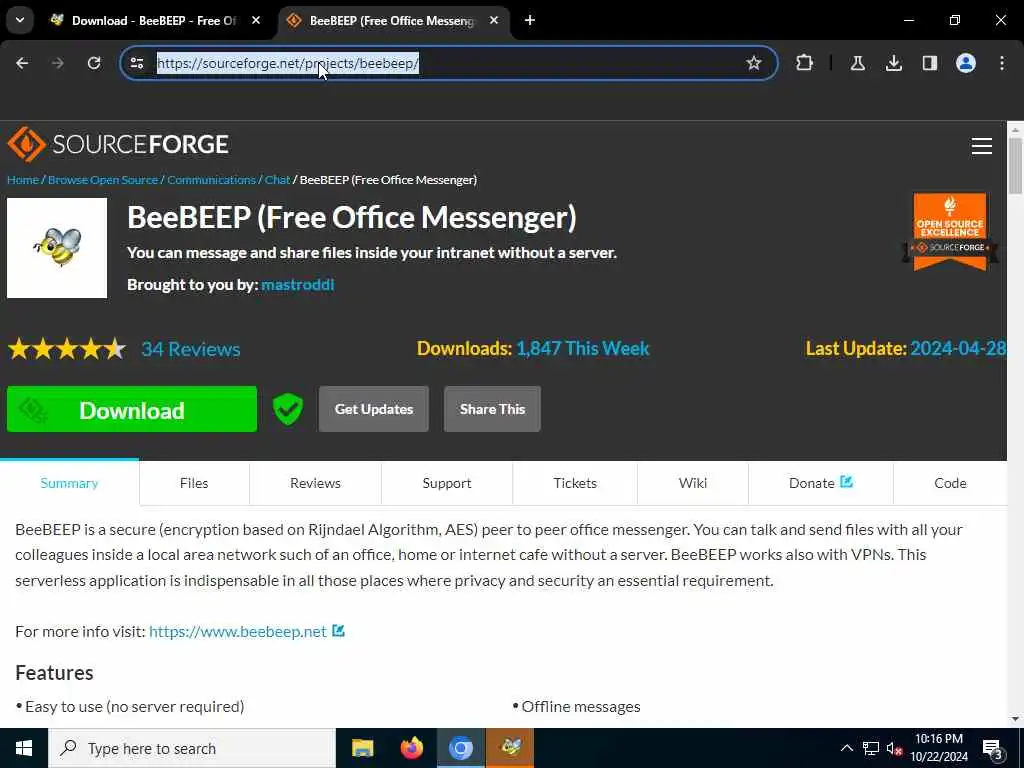The width and height of the screenshot is (1024, 768).
Task: Click the 2024-04-28 last update date
Action: tap(958, 349)
